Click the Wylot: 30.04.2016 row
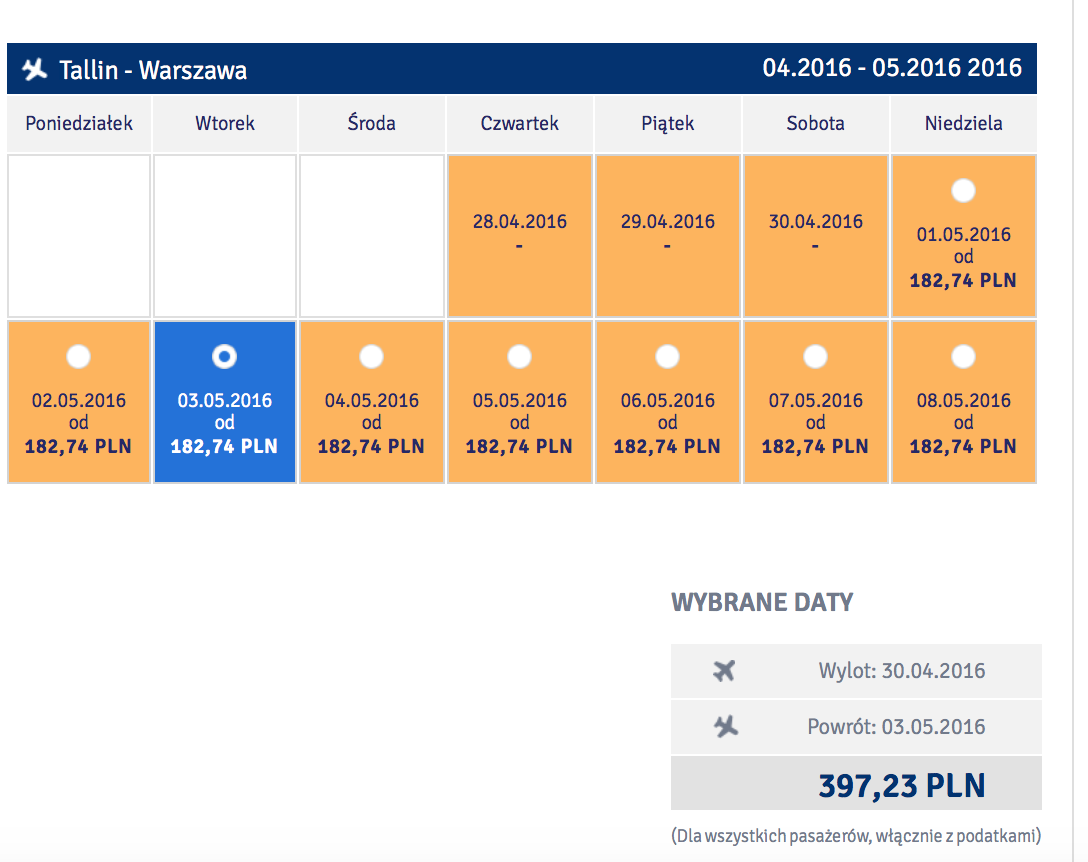 coord(856,671)
